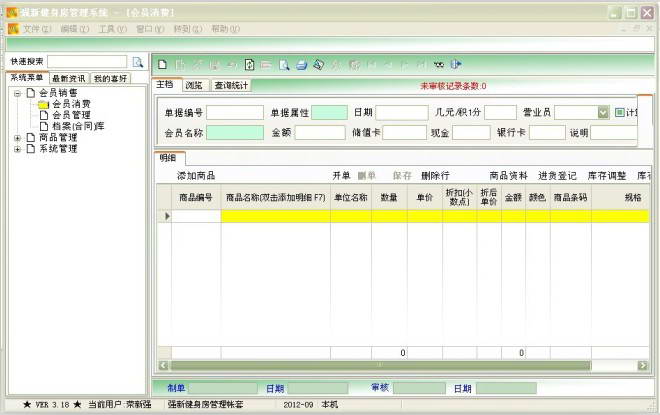Click the red 未审核记录条数:0 text
The width and height of the screenshot is (660, 415).
(453, 86)
